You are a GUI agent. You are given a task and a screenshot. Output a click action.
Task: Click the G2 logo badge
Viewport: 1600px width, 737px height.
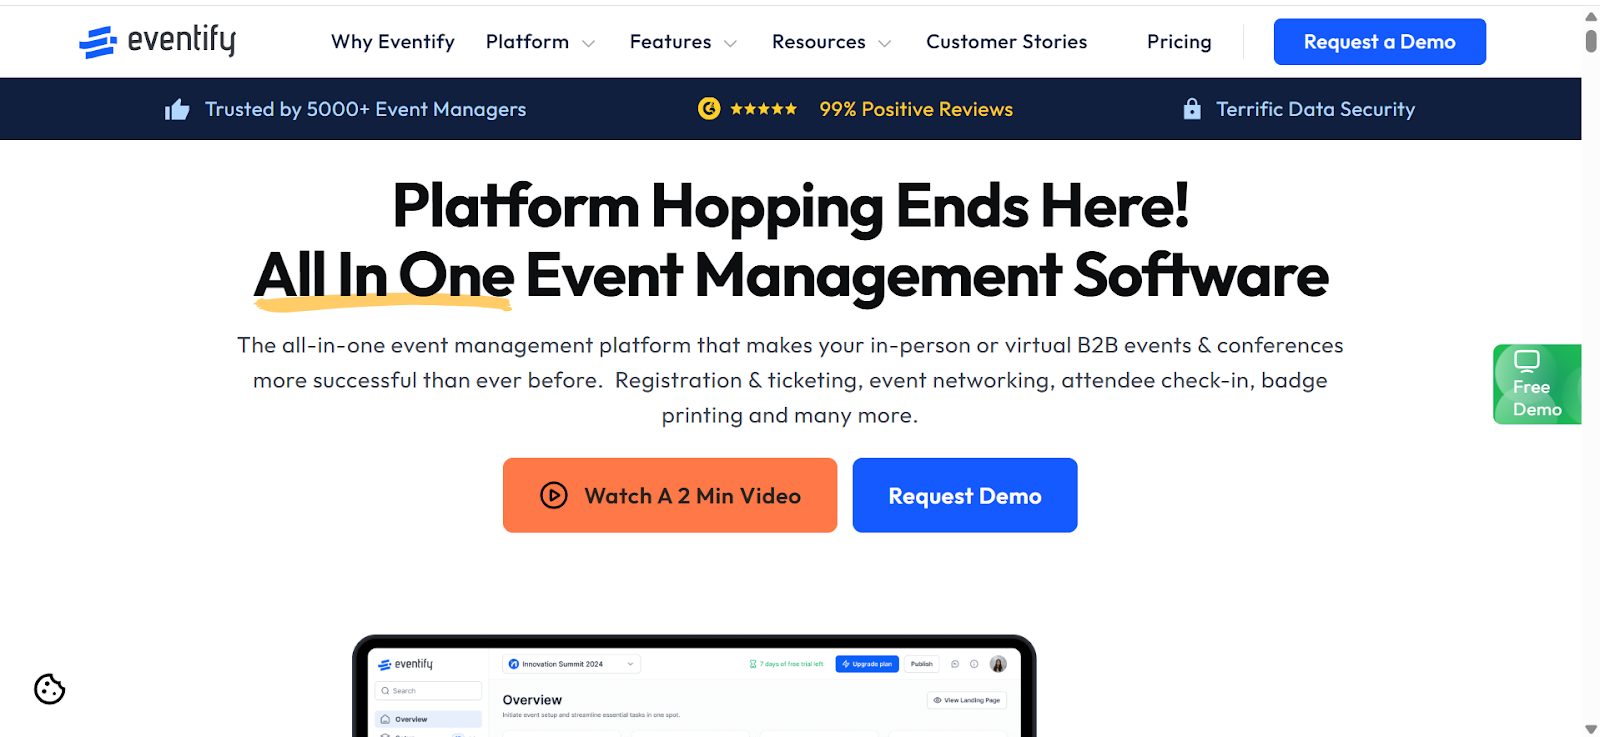coord(709,108)
